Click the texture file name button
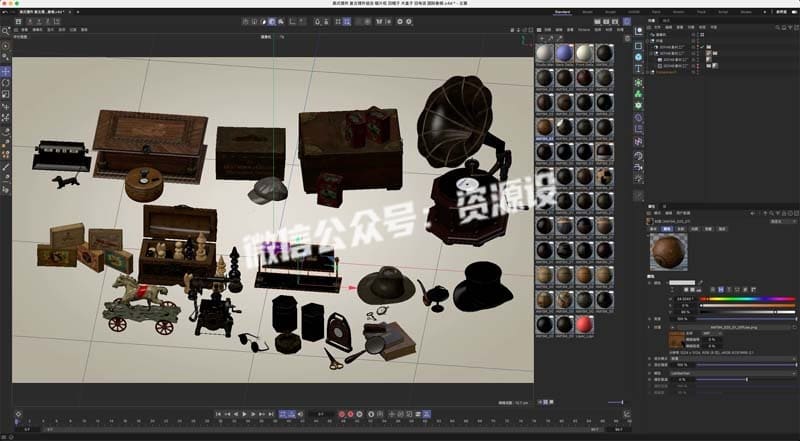The image size is (800, 441). coord(733,327)
